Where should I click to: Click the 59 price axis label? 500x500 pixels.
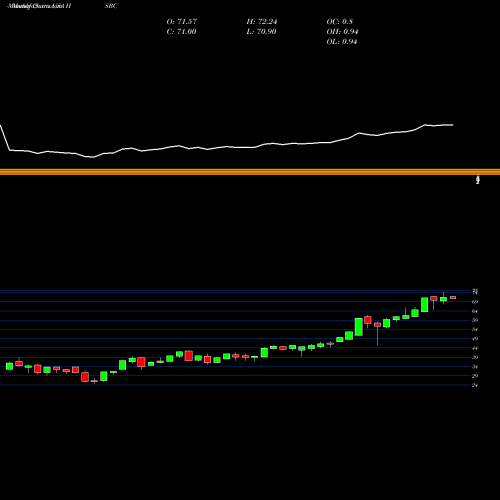coord(475,320)
